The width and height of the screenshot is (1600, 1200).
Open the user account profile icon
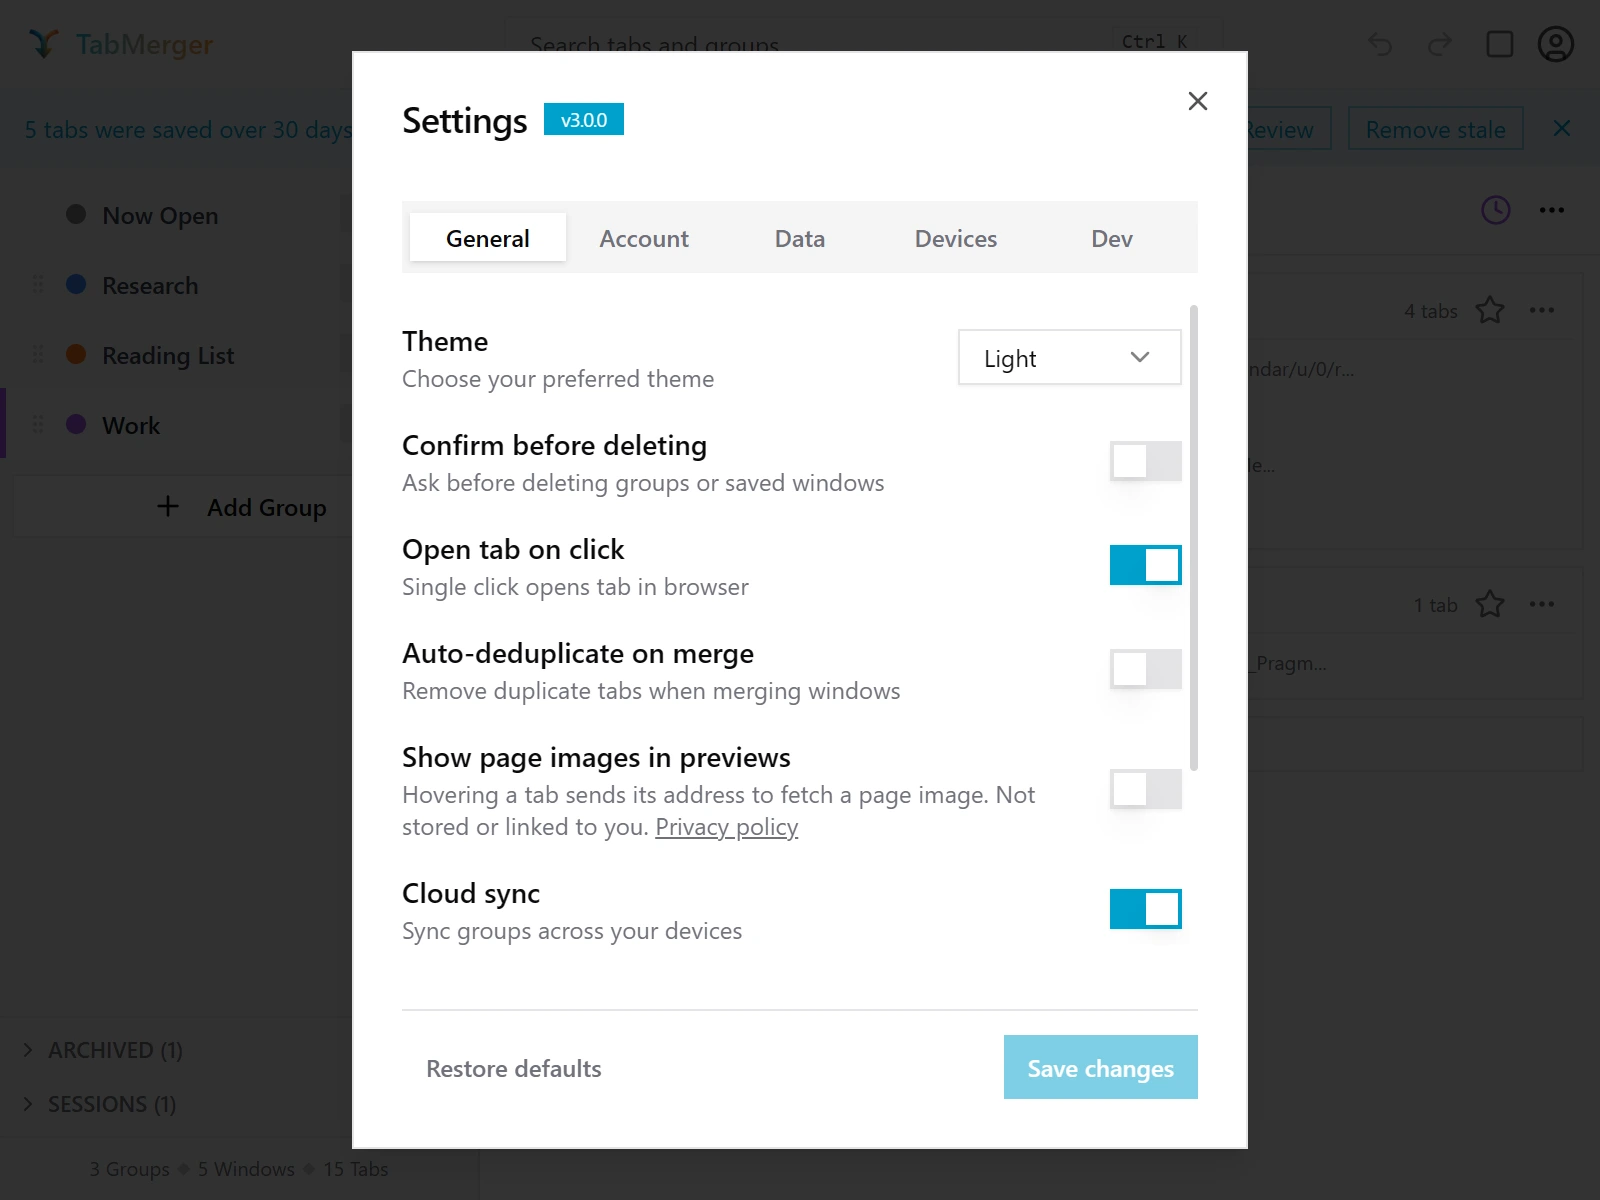1555,44
